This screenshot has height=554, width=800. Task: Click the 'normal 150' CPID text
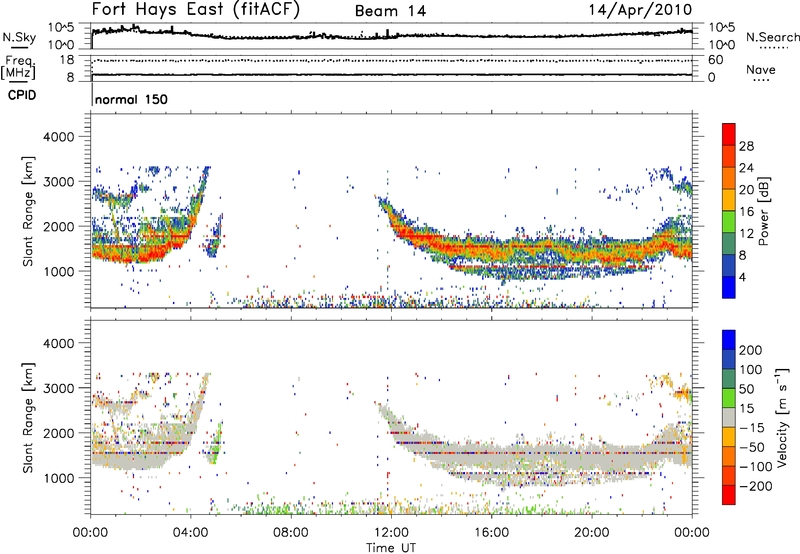pyautogui.click(x=131, y=99)
